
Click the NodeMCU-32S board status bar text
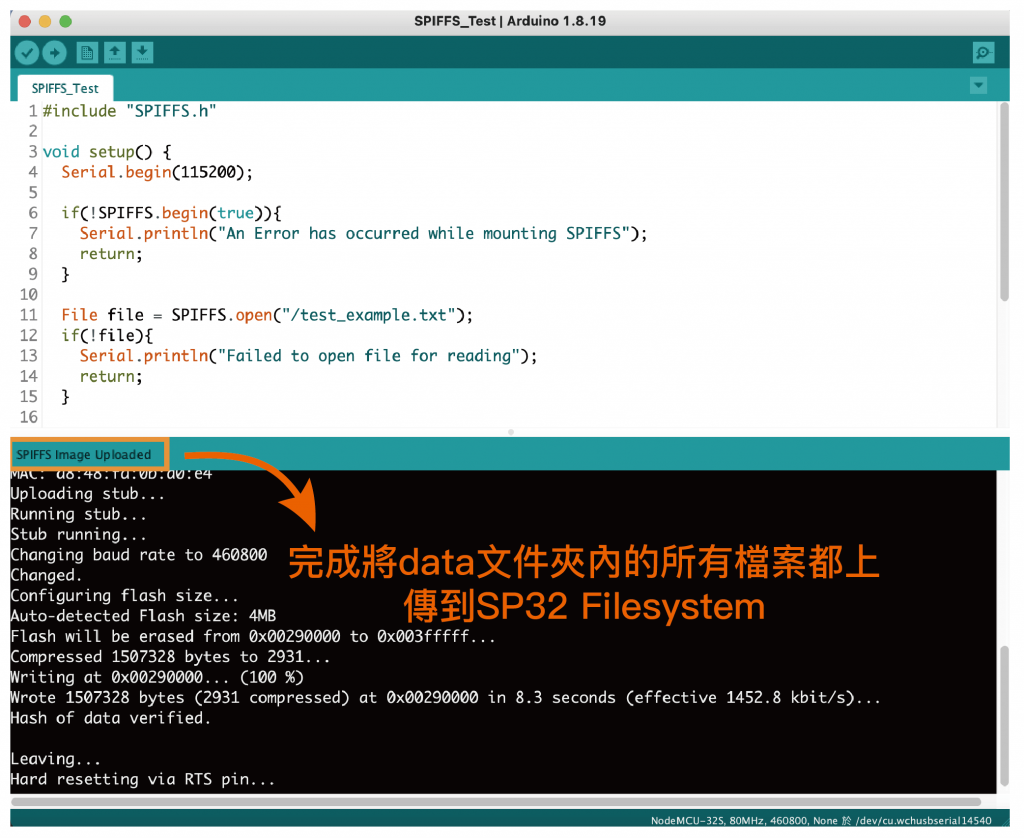[x=821, y=820]
